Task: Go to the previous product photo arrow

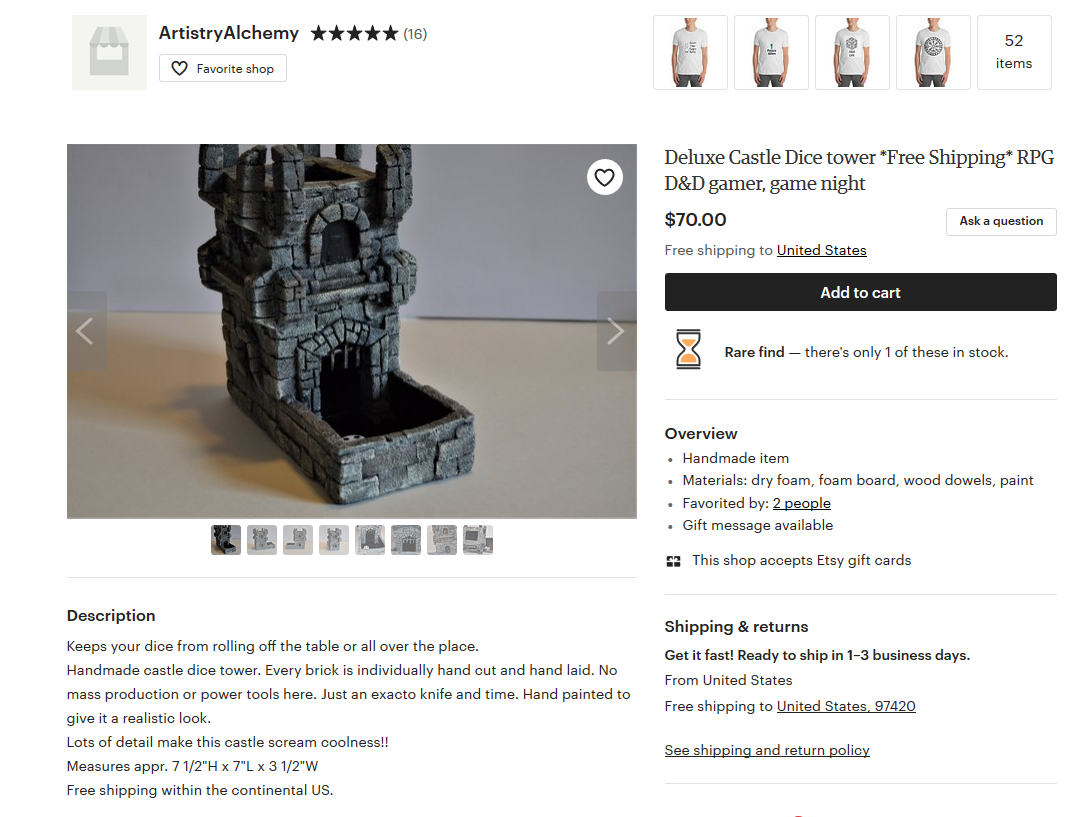Action: (x=86, y=331)
